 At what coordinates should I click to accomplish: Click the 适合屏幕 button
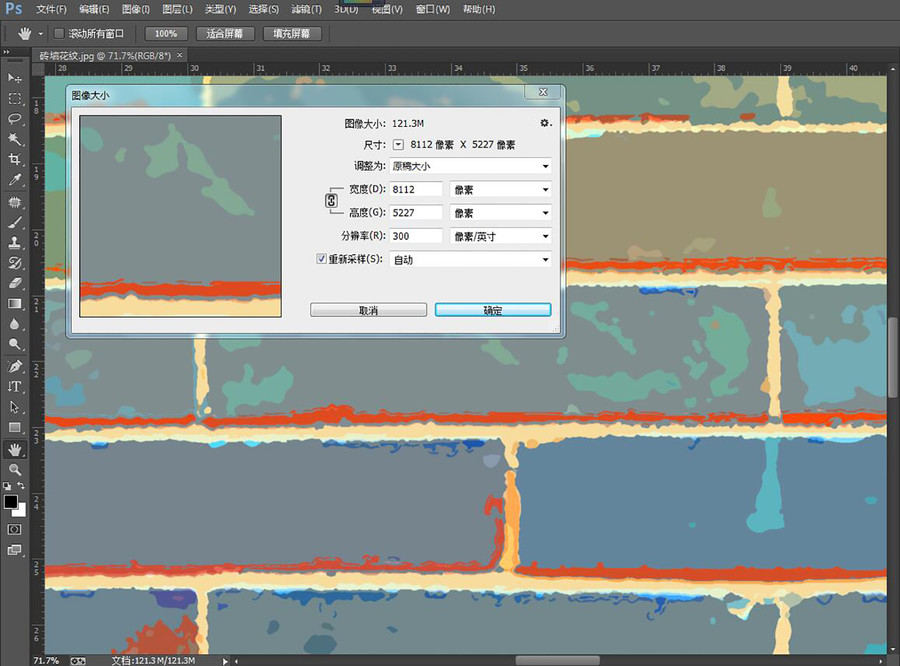coord(224,34)
